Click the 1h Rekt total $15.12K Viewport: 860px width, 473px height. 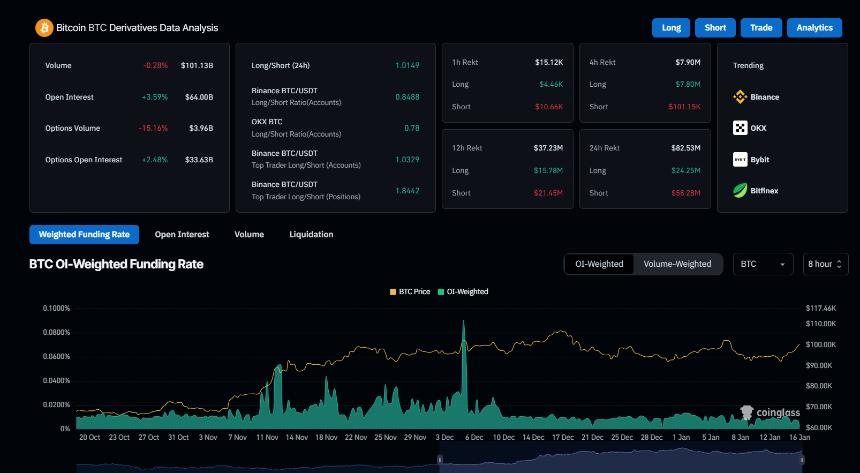549,63
